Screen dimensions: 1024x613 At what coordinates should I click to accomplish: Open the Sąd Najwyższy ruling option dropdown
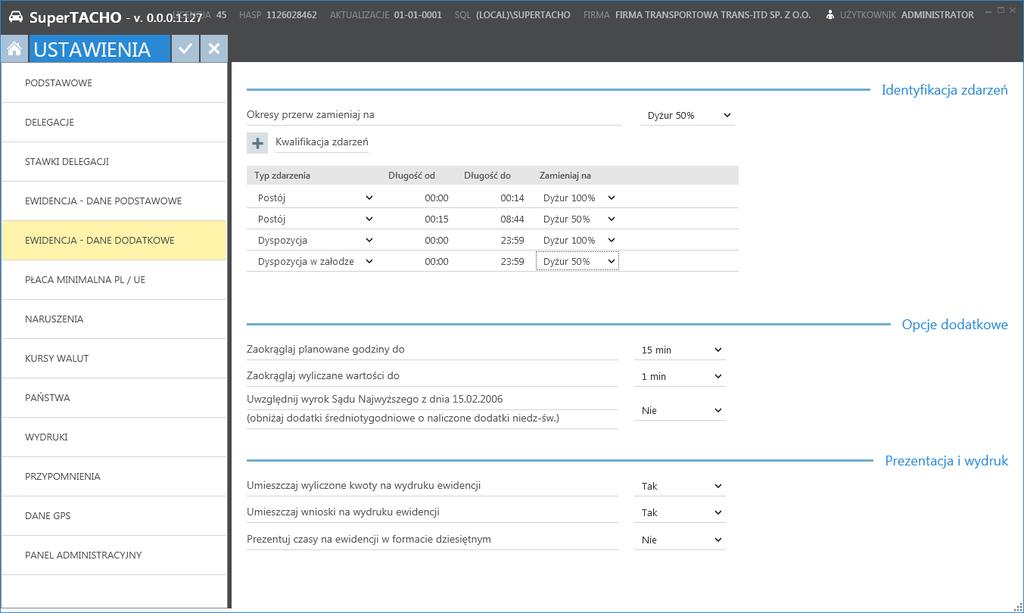(x=680, y=411)
